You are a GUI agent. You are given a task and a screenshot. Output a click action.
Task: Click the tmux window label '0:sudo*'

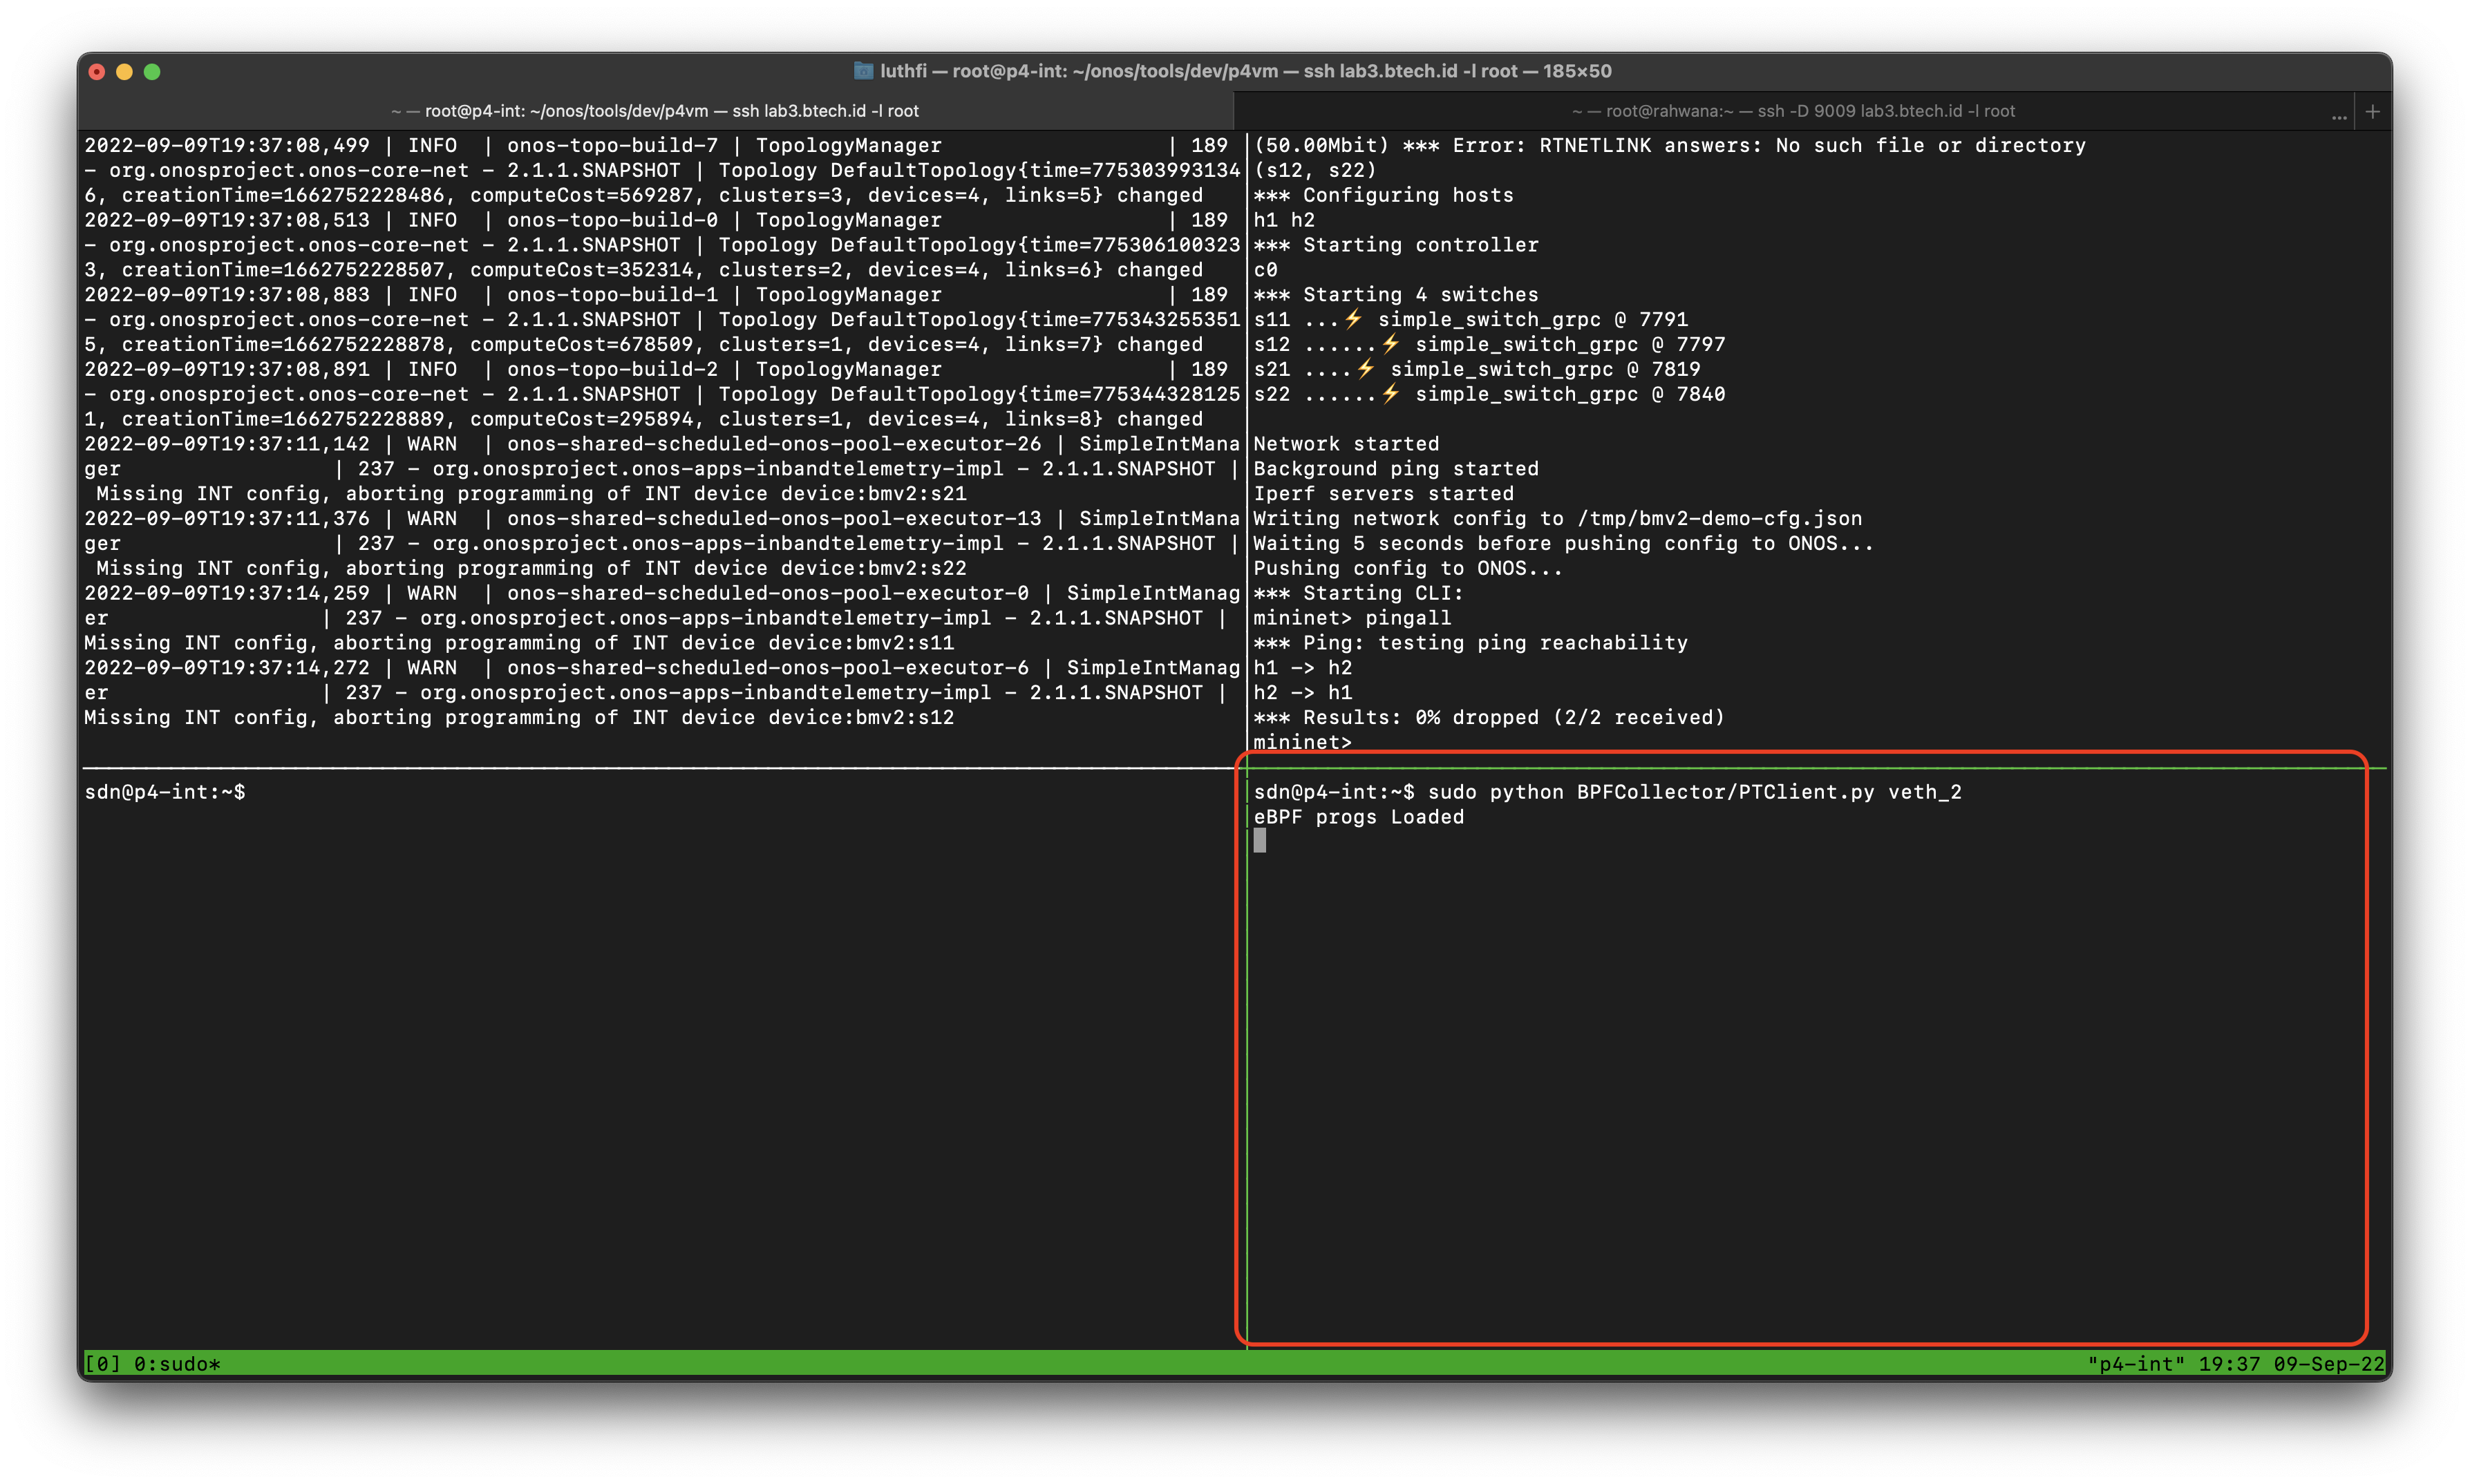click(177, 1364)
